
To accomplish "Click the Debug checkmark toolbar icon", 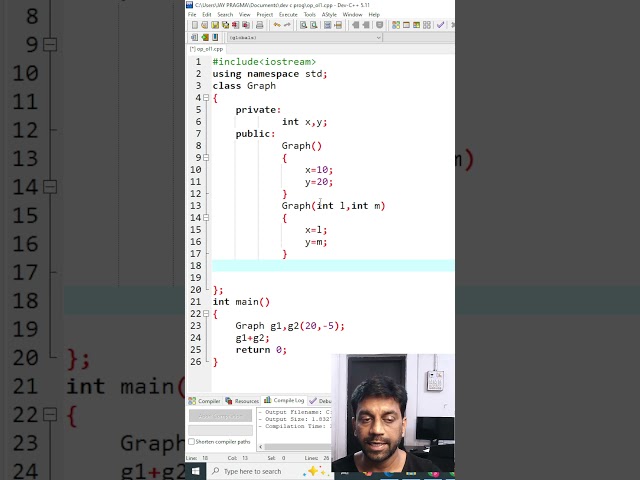I will 440,25.
